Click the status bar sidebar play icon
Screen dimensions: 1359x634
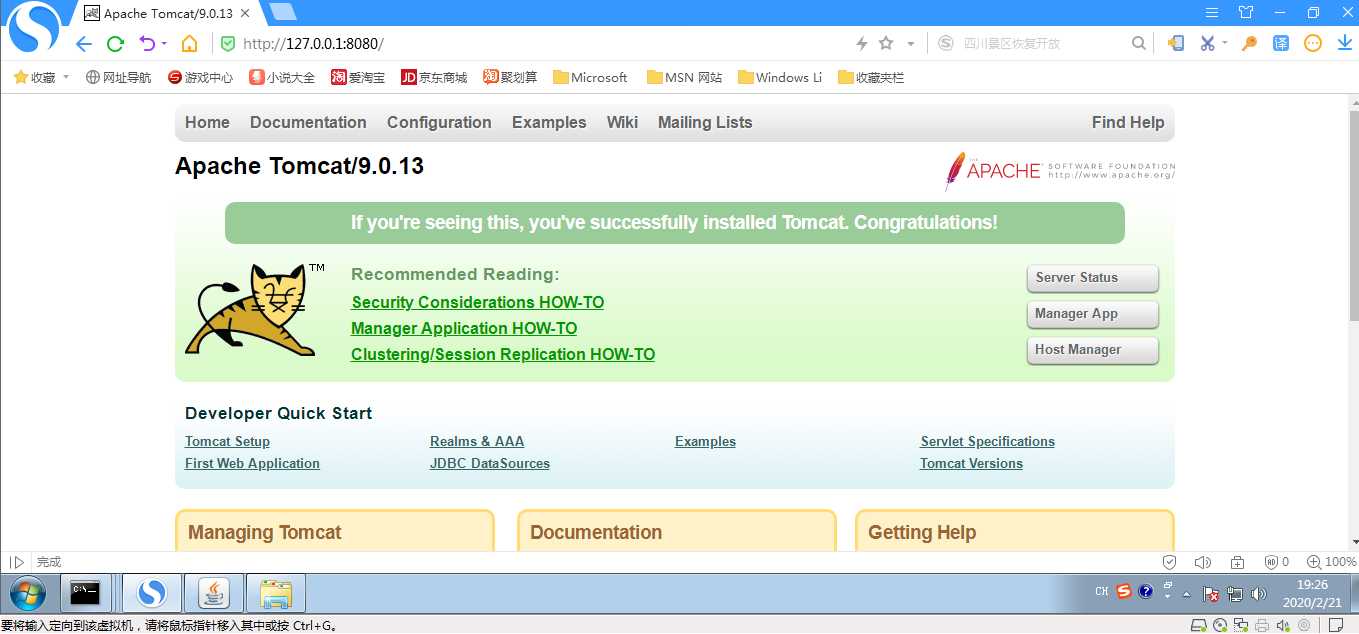click(x=17, y=562)
